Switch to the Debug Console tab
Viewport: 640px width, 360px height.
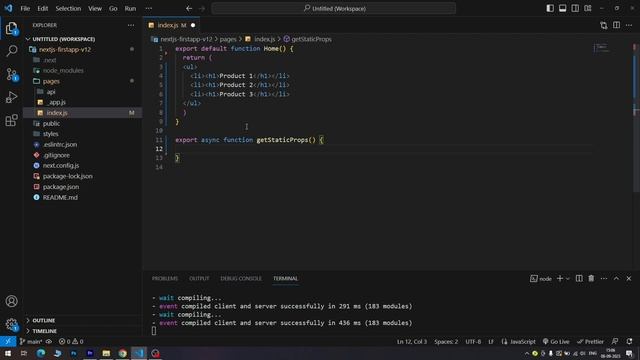241,278
